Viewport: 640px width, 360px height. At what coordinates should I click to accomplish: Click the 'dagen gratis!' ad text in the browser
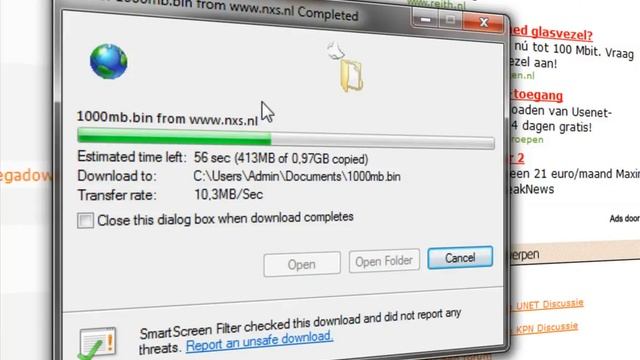(557, 127)
